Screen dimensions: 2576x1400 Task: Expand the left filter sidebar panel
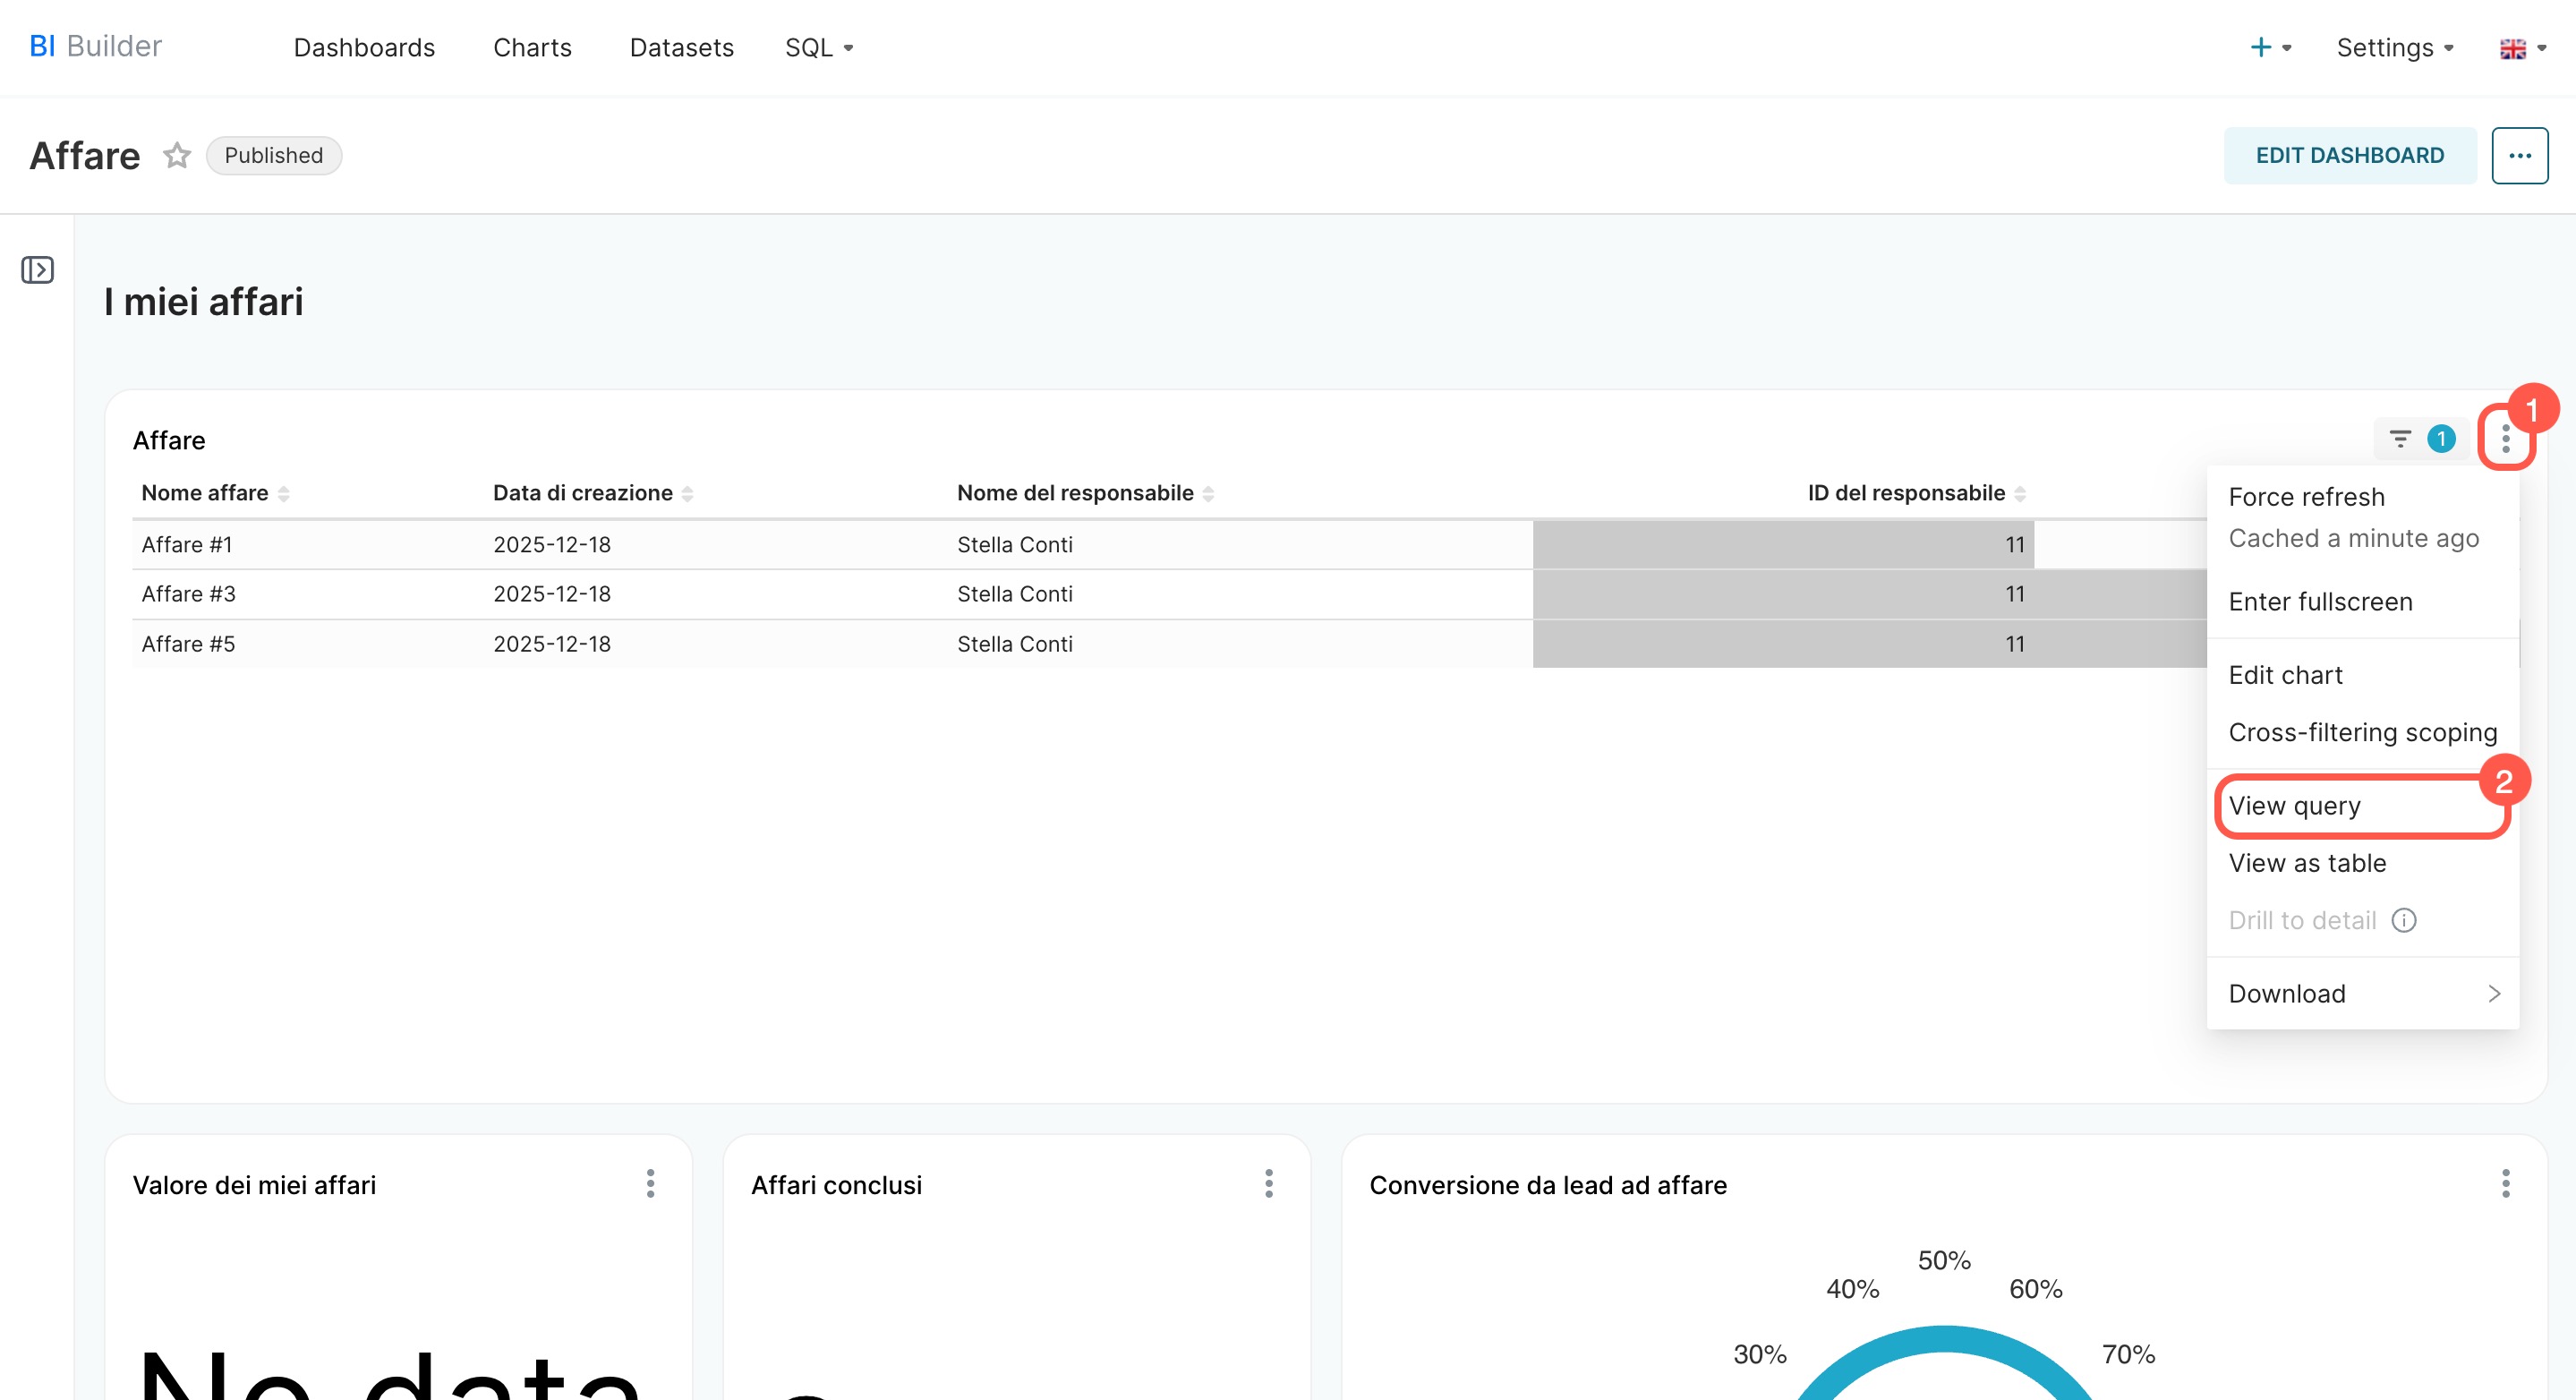point(37,270)
